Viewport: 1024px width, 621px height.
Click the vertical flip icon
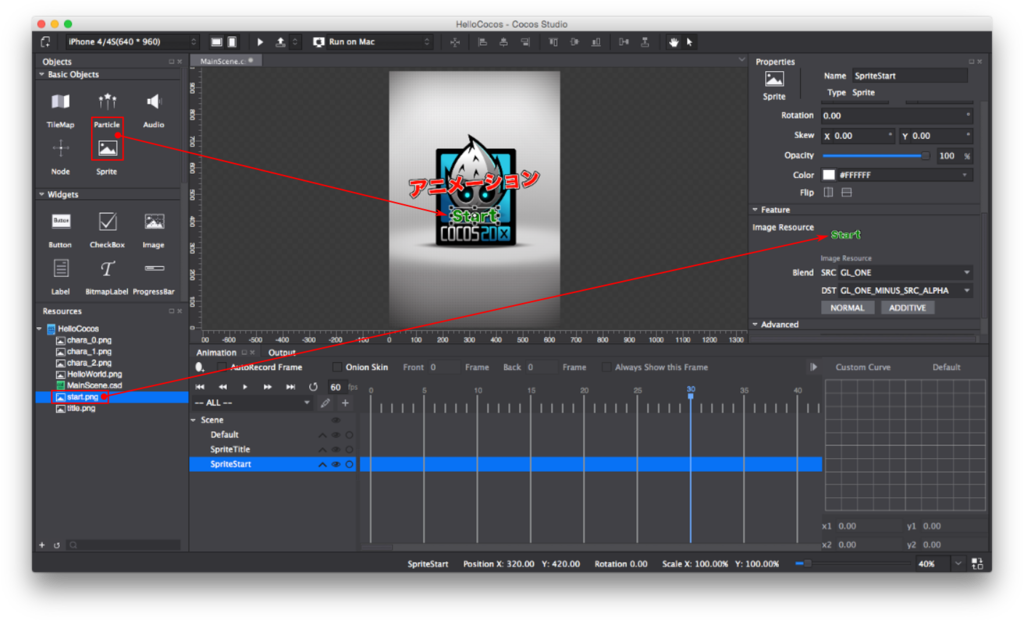coord(846,192)
